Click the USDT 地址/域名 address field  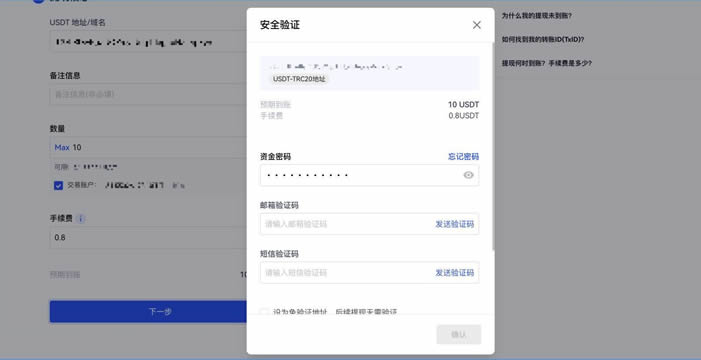coord(148,42)
